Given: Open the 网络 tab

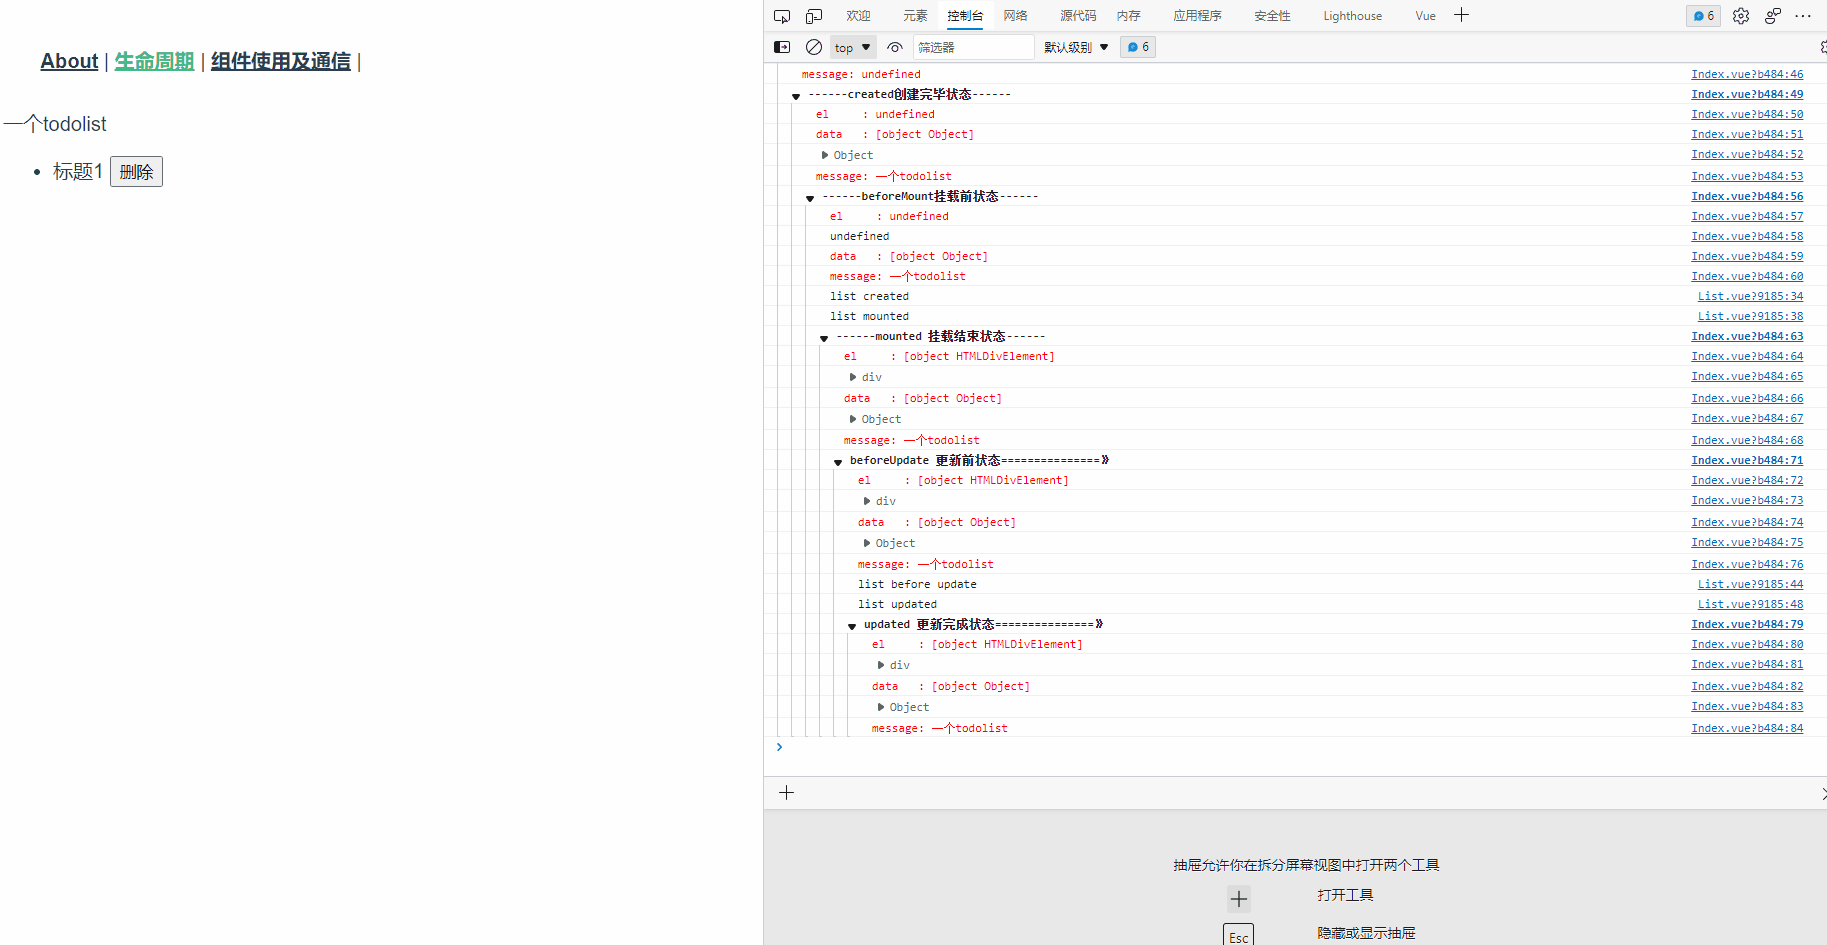Looking at the screenshot, I should tap(1016, 16).
